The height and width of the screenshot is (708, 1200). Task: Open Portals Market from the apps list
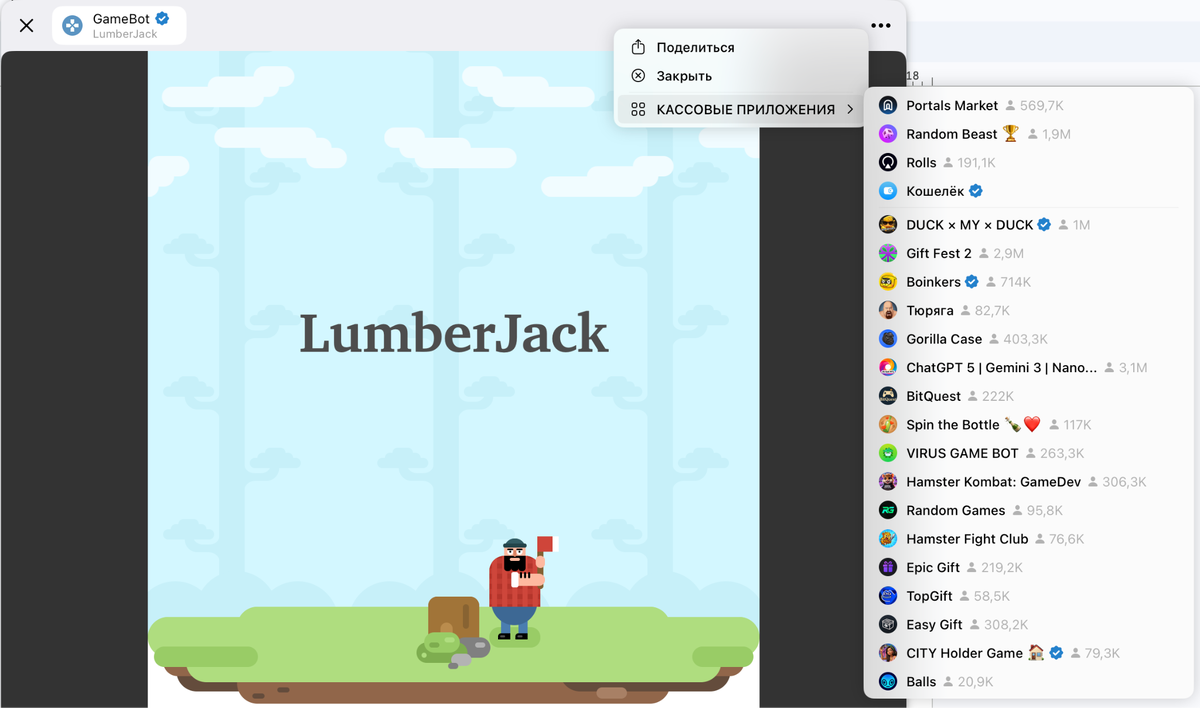point(1029,105)
